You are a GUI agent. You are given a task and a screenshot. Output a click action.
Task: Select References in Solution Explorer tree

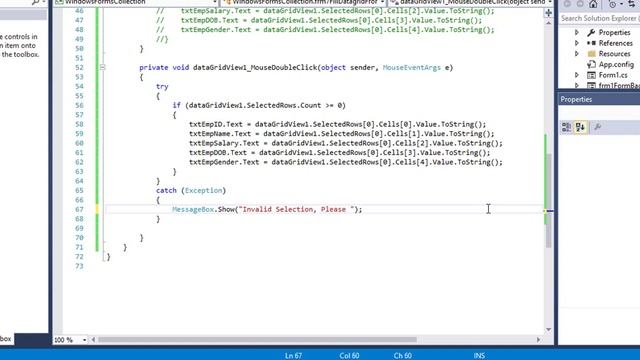616,43
